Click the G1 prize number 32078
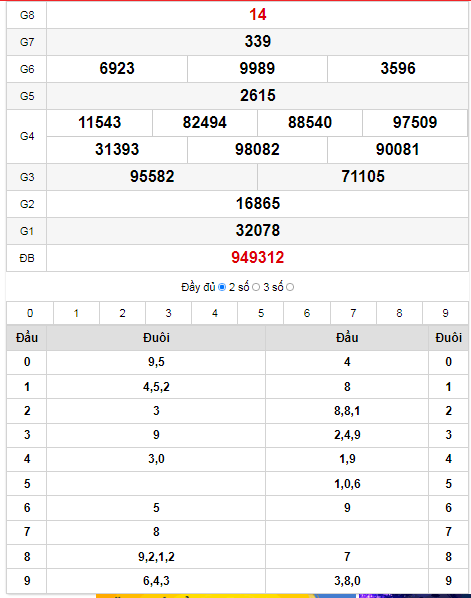 257,230
